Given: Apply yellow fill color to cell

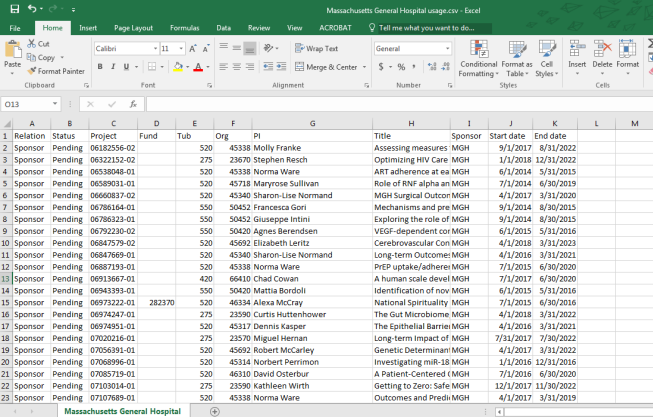Looking at the screenshot, I should point(178,67).
